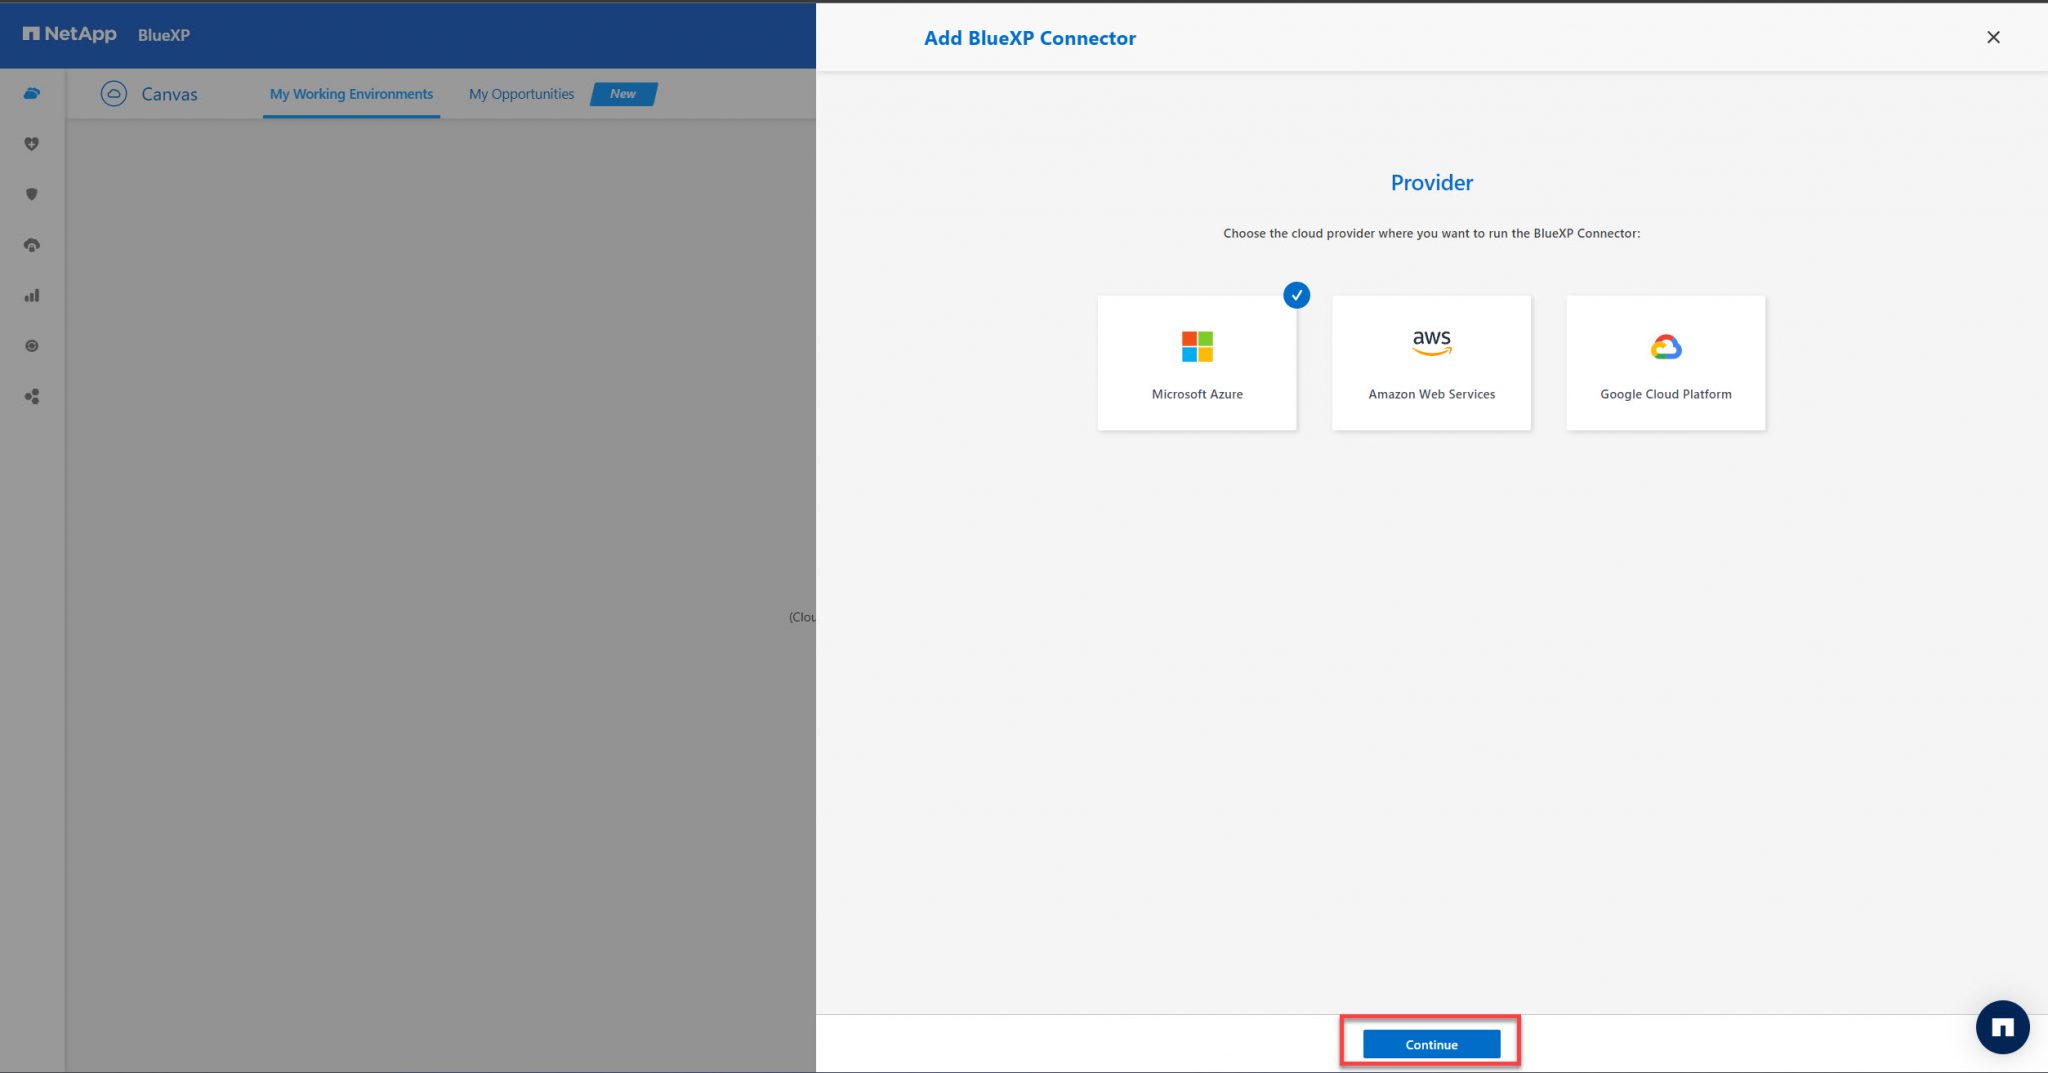Viewport: 2048px width, 1073px height.
Task: Click the Continue button
Action: pos(1430,1043)
